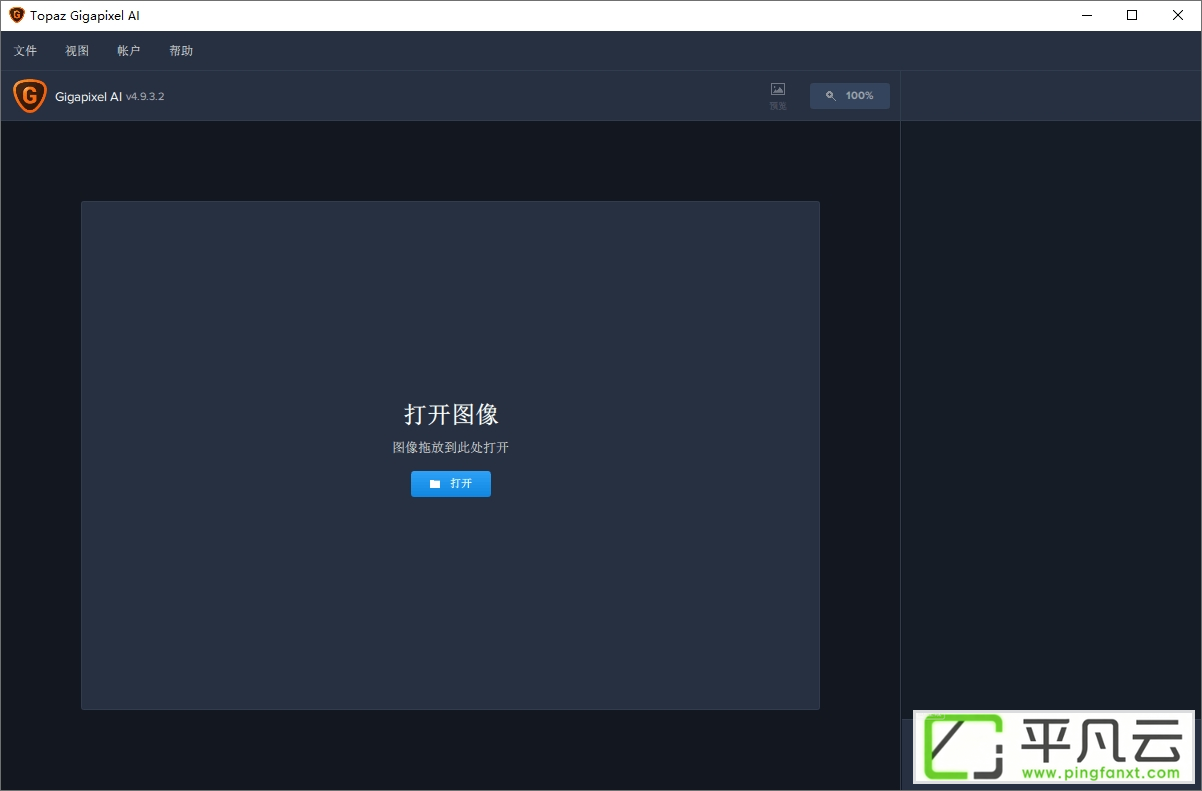1202x791 pixels.
Task: Open the 帐户 menu
Action: click(129, 51)
